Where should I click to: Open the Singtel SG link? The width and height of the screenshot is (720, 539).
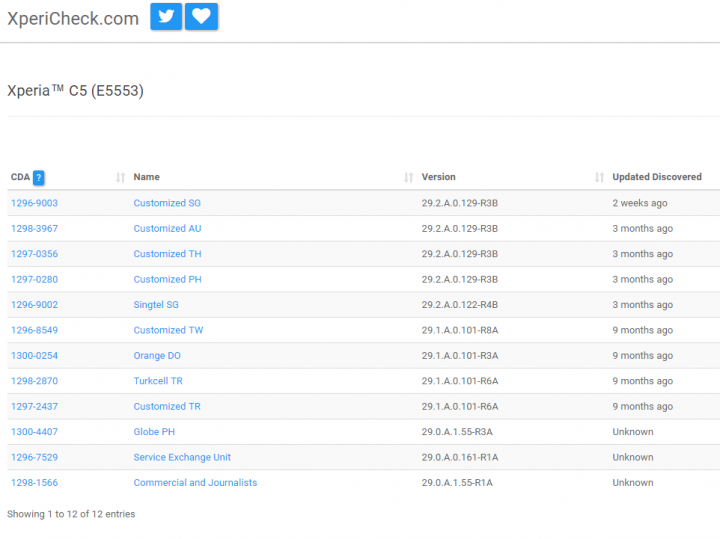[156, 305]
